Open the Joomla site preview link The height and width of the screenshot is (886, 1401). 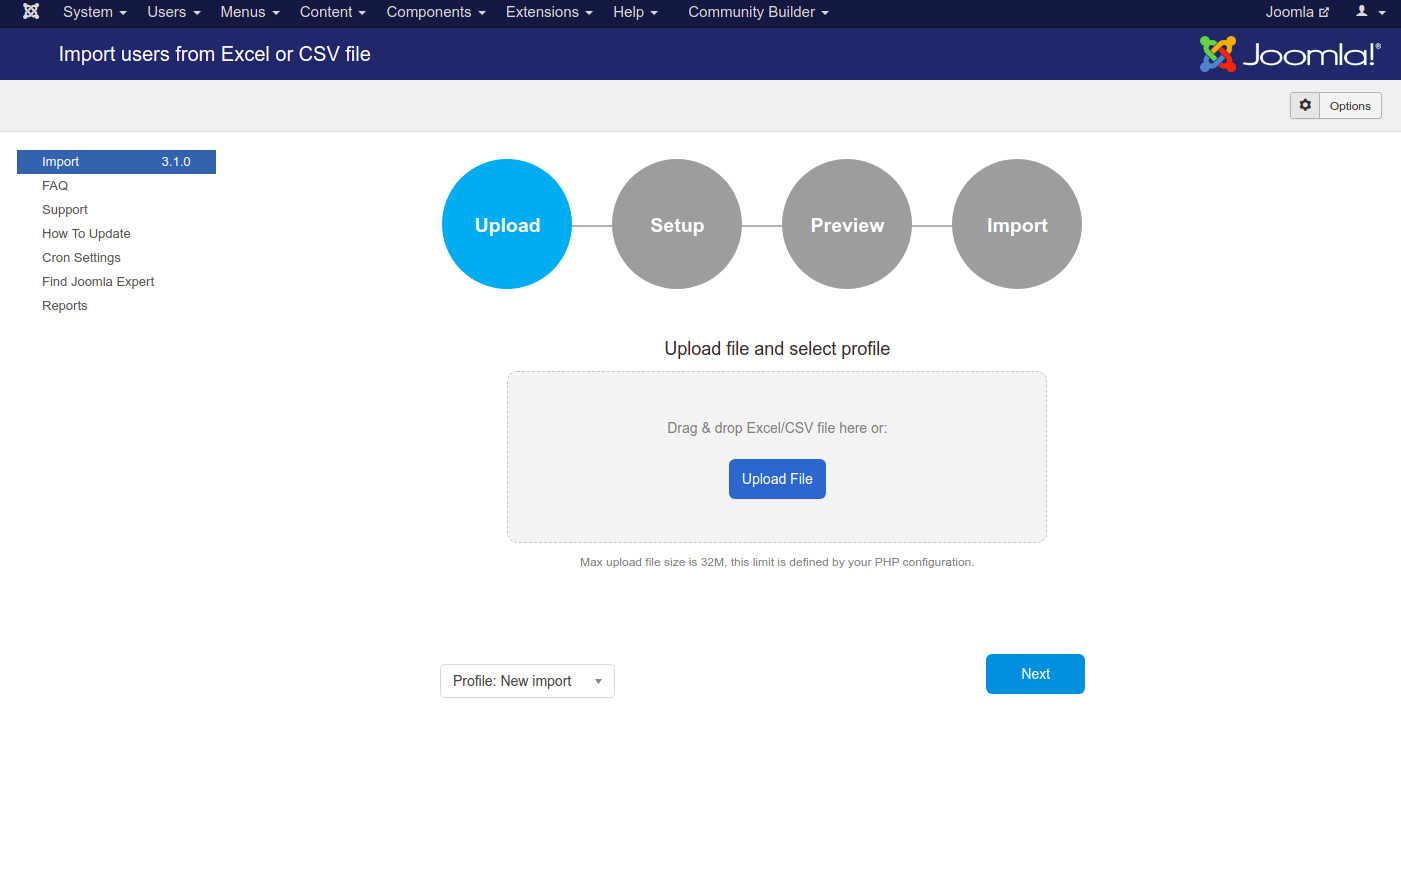pyautogui.click(x=1296, y=12)
